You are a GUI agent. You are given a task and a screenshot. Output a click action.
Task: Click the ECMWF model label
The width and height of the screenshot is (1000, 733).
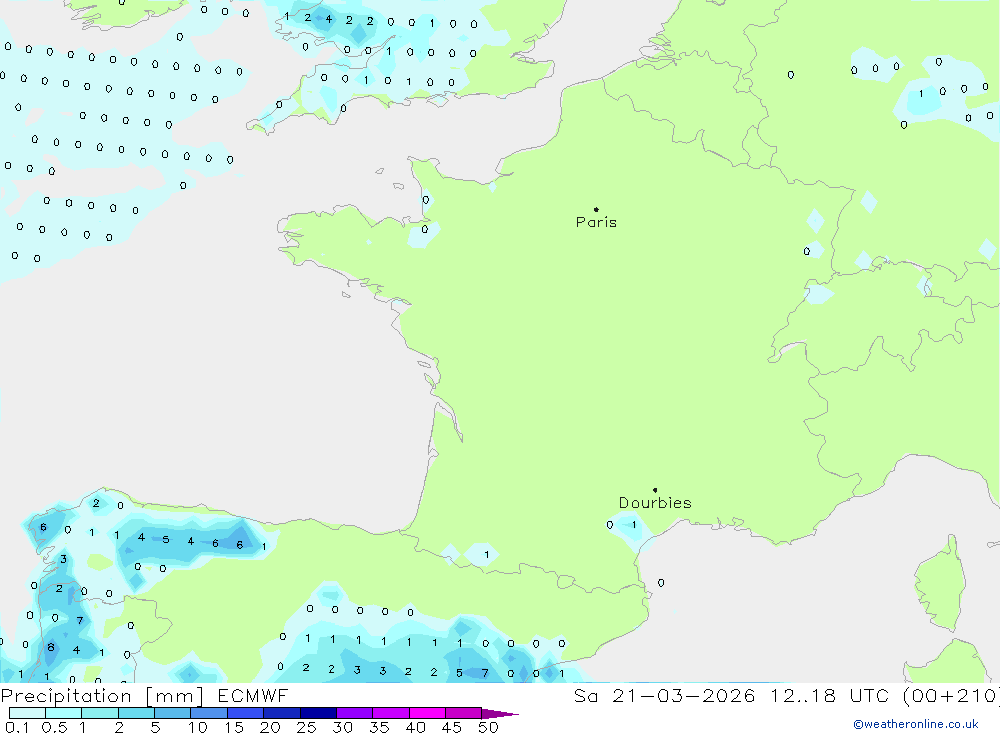click(253, 696)
